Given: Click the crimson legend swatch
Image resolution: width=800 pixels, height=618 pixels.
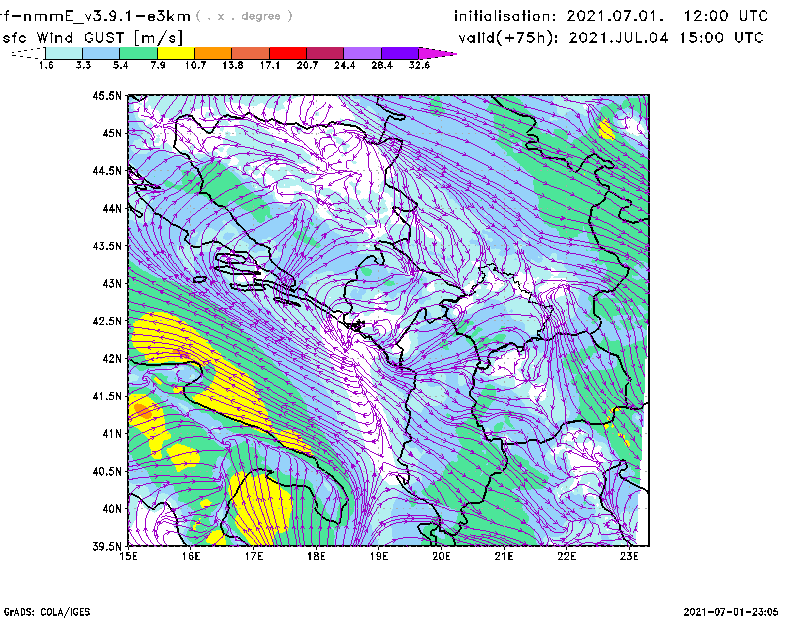Looking at the screenshot, I should (325, 53).
